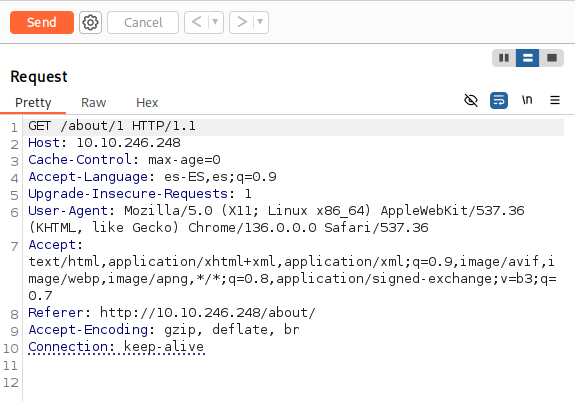Image resolution: width=575 pixels, height=401 pixels.
Task: Toggle line wrapping icon
Action: coord(499,100)
